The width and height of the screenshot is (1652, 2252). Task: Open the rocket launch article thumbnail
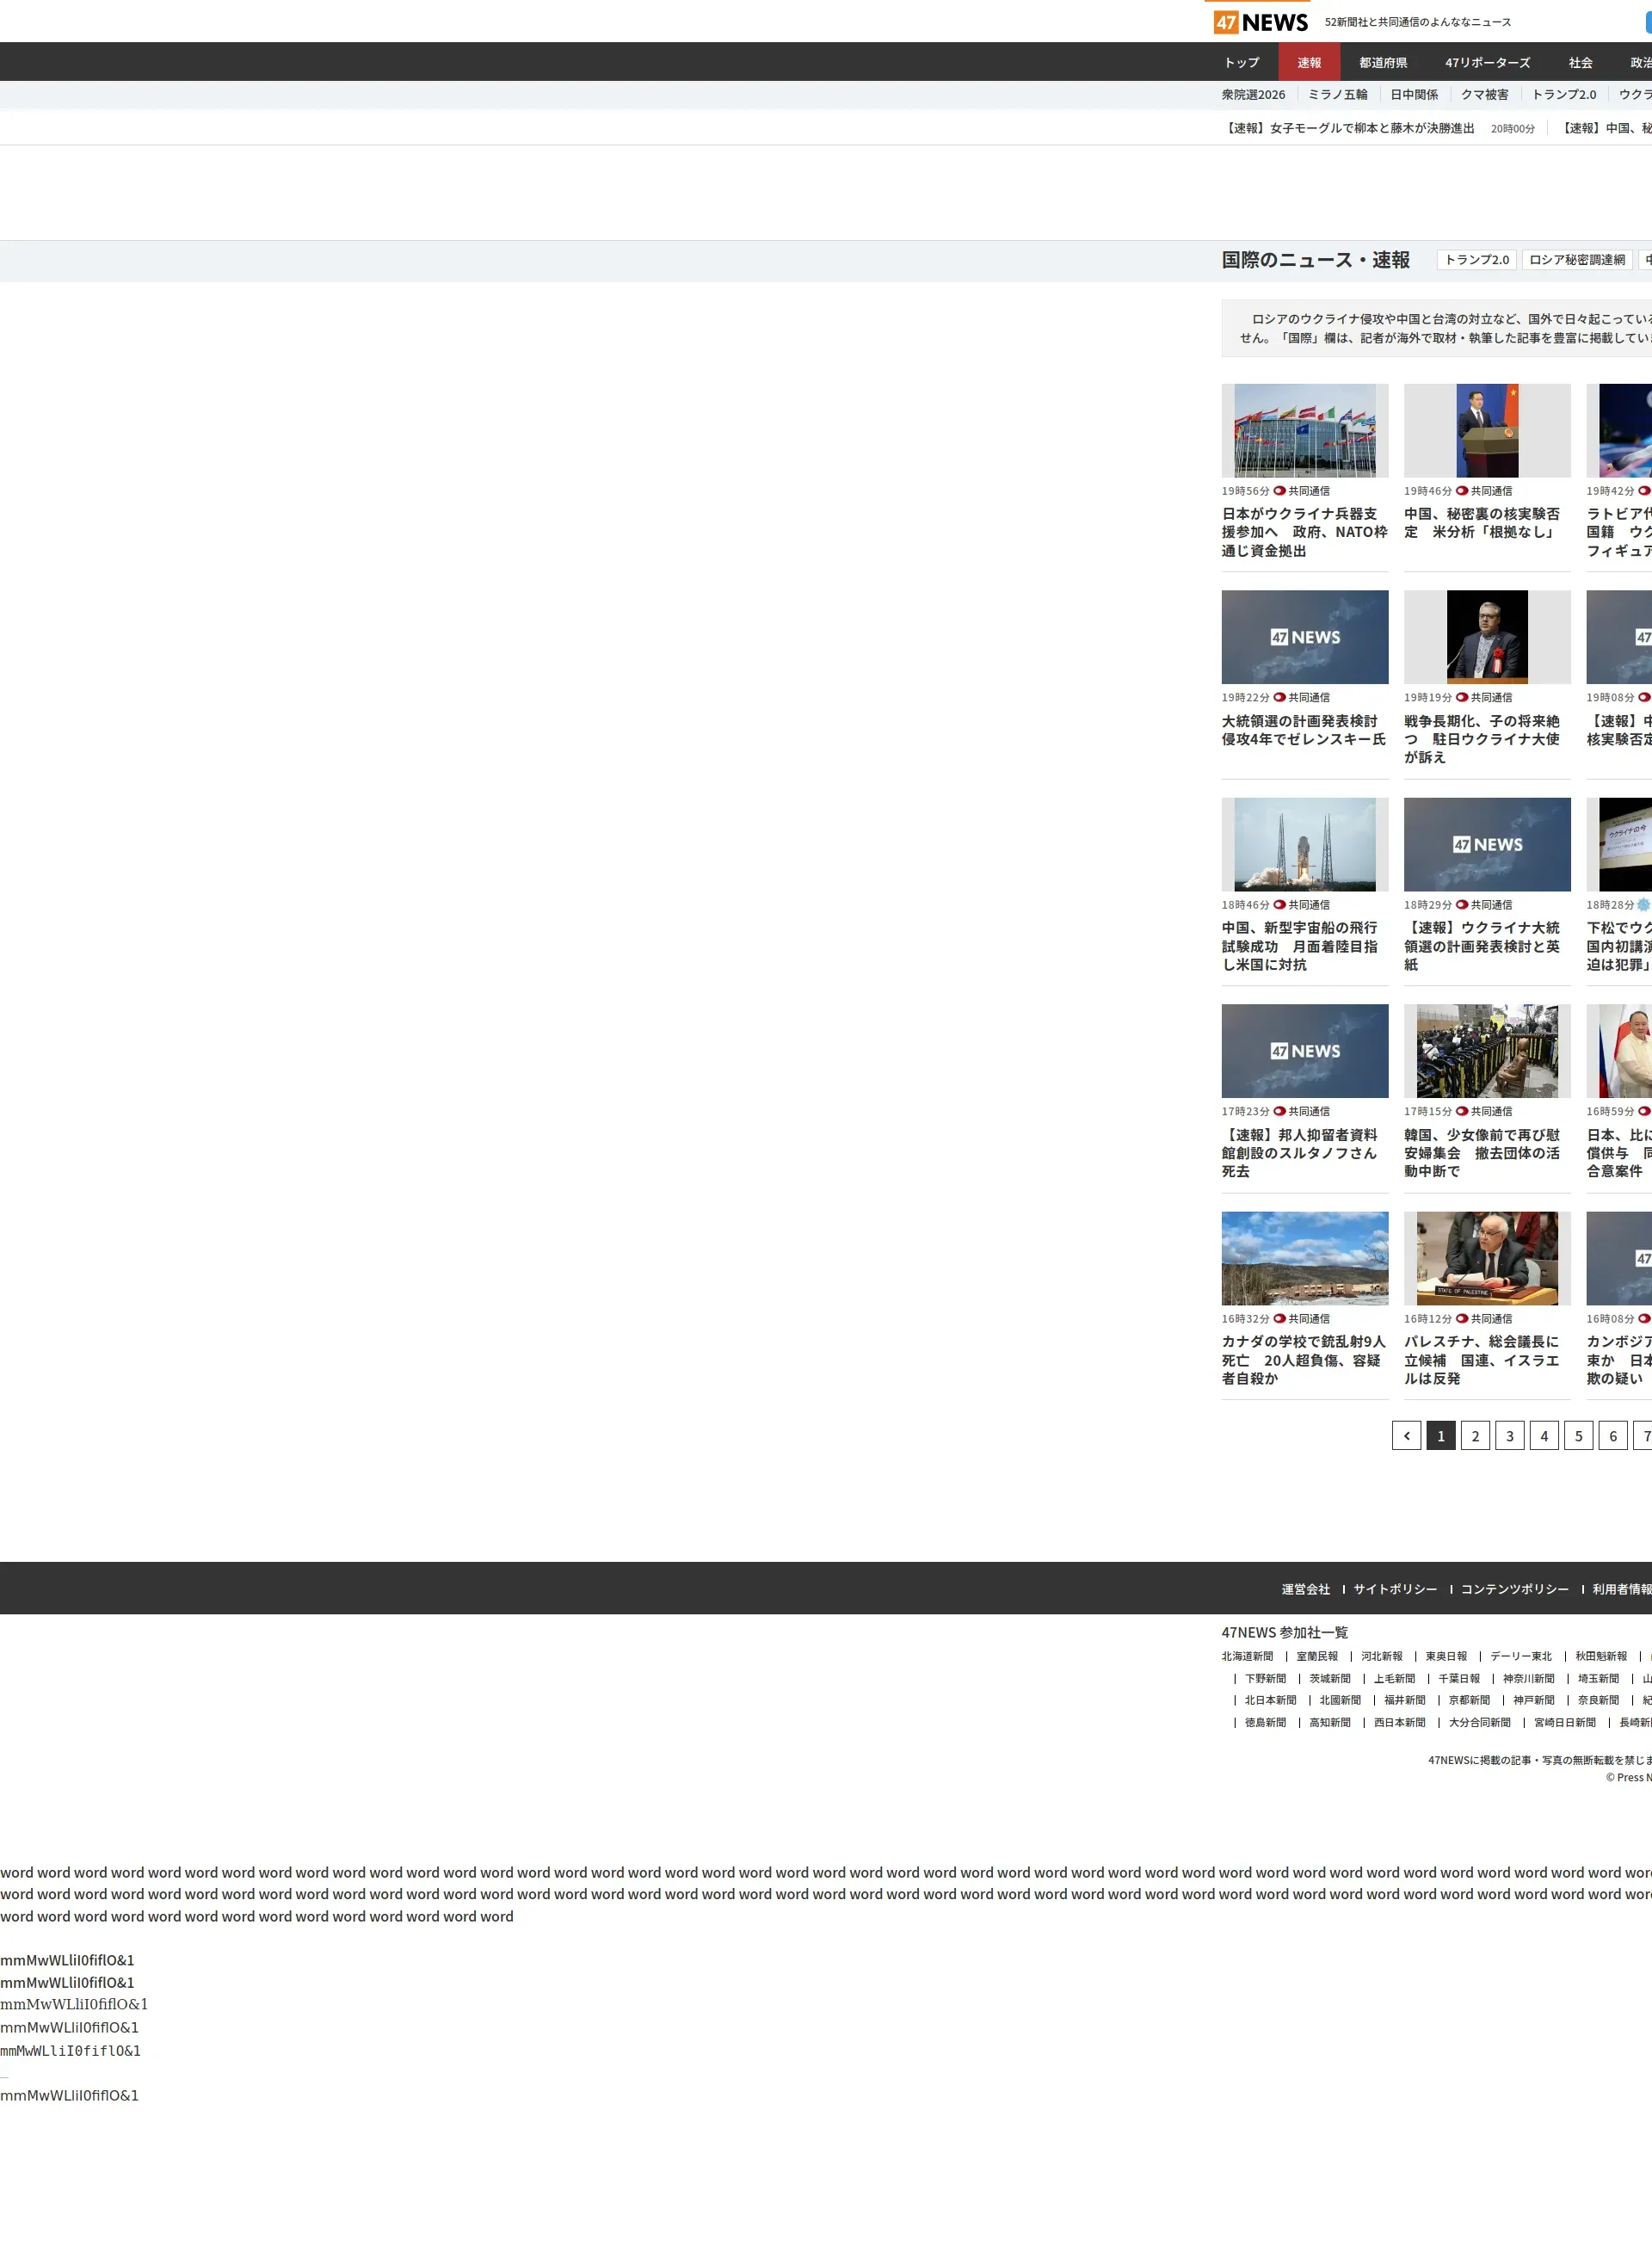click(x=1304, y=844)
